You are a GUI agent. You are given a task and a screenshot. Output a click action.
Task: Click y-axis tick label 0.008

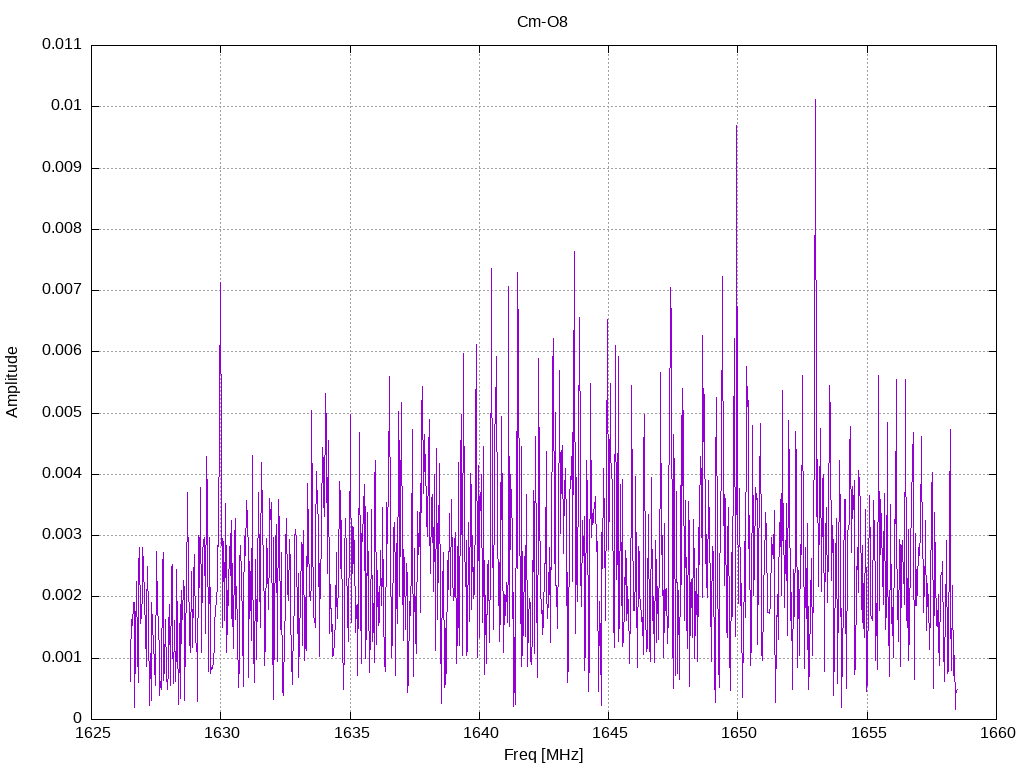[x=62, y=229]
